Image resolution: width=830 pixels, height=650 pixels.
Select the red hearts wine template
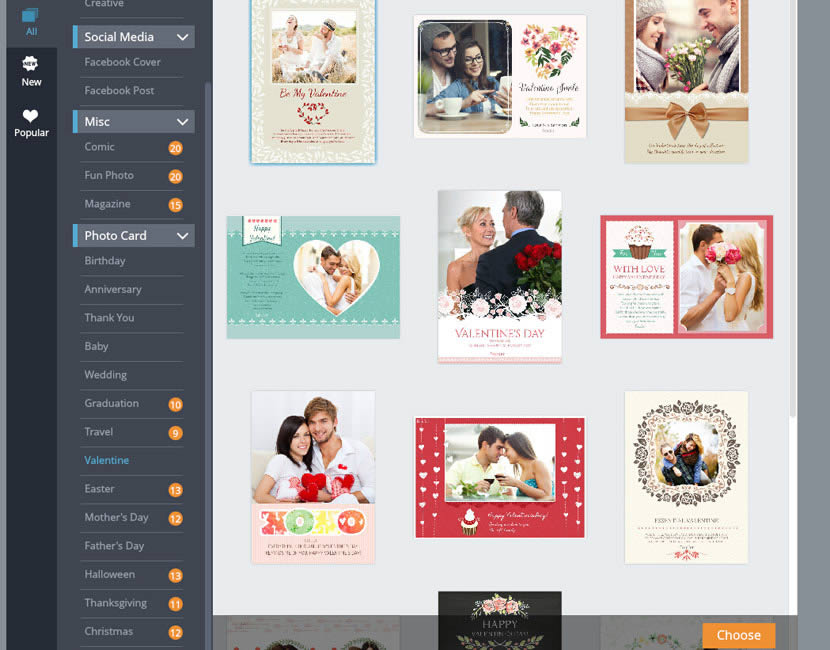[x=500, y=477]
